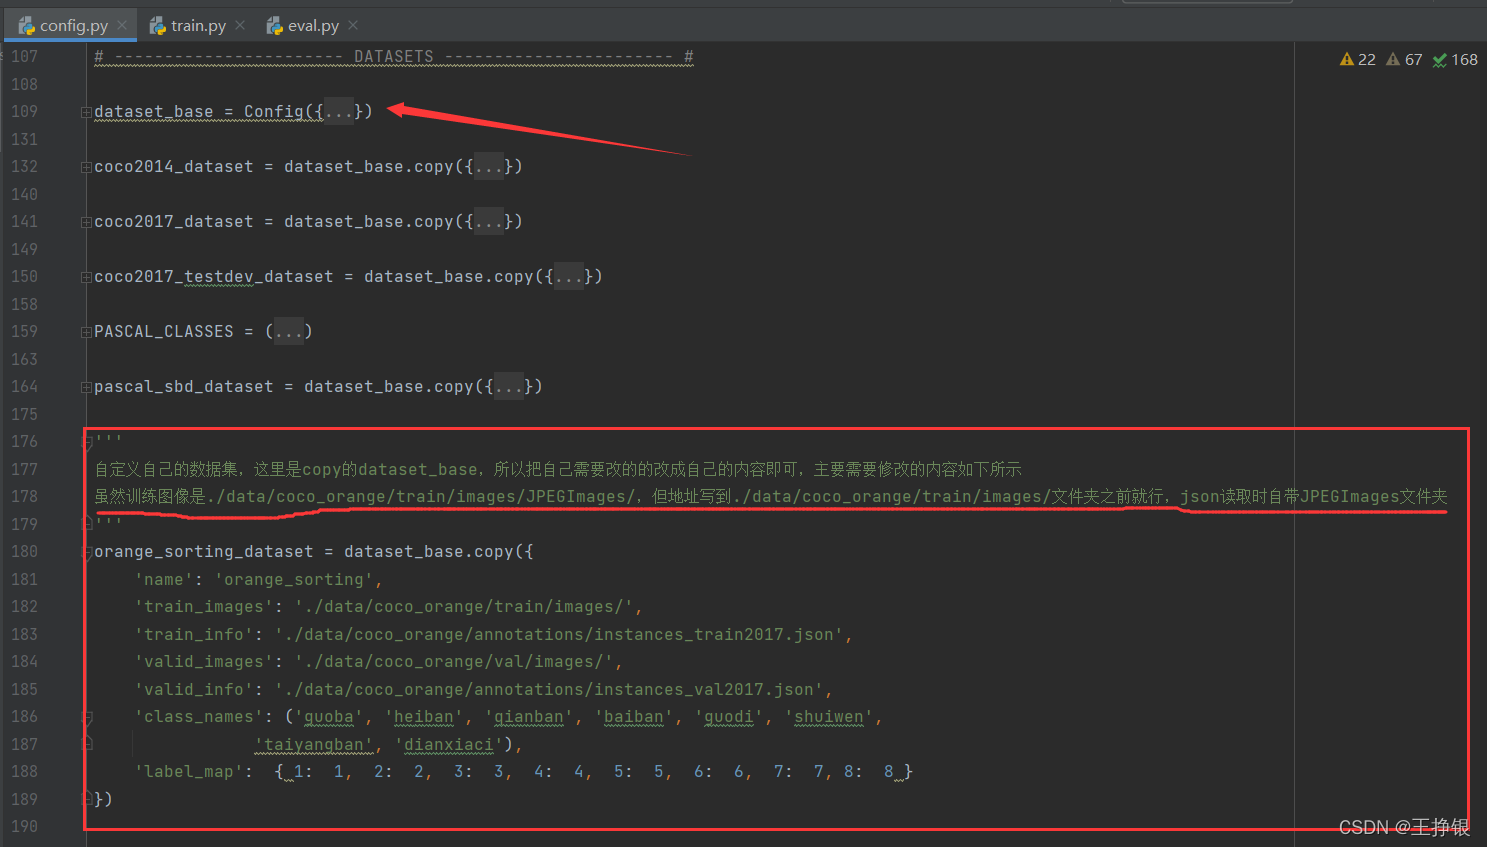The image size is (1487, 847).
Task: Expand the folded coco2017_testdev_dataset block
Action: 86,277
